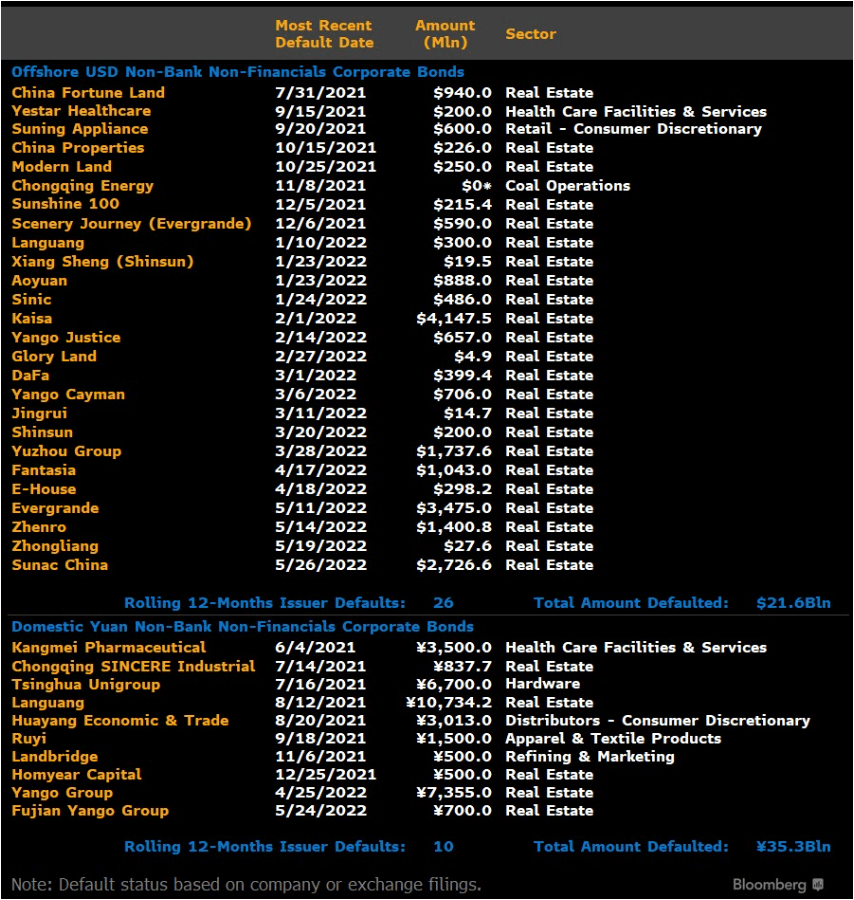Click the ¥35.3Bln total amount defaulted
Screen dimensions: 854x900
[x=793, y=846]
